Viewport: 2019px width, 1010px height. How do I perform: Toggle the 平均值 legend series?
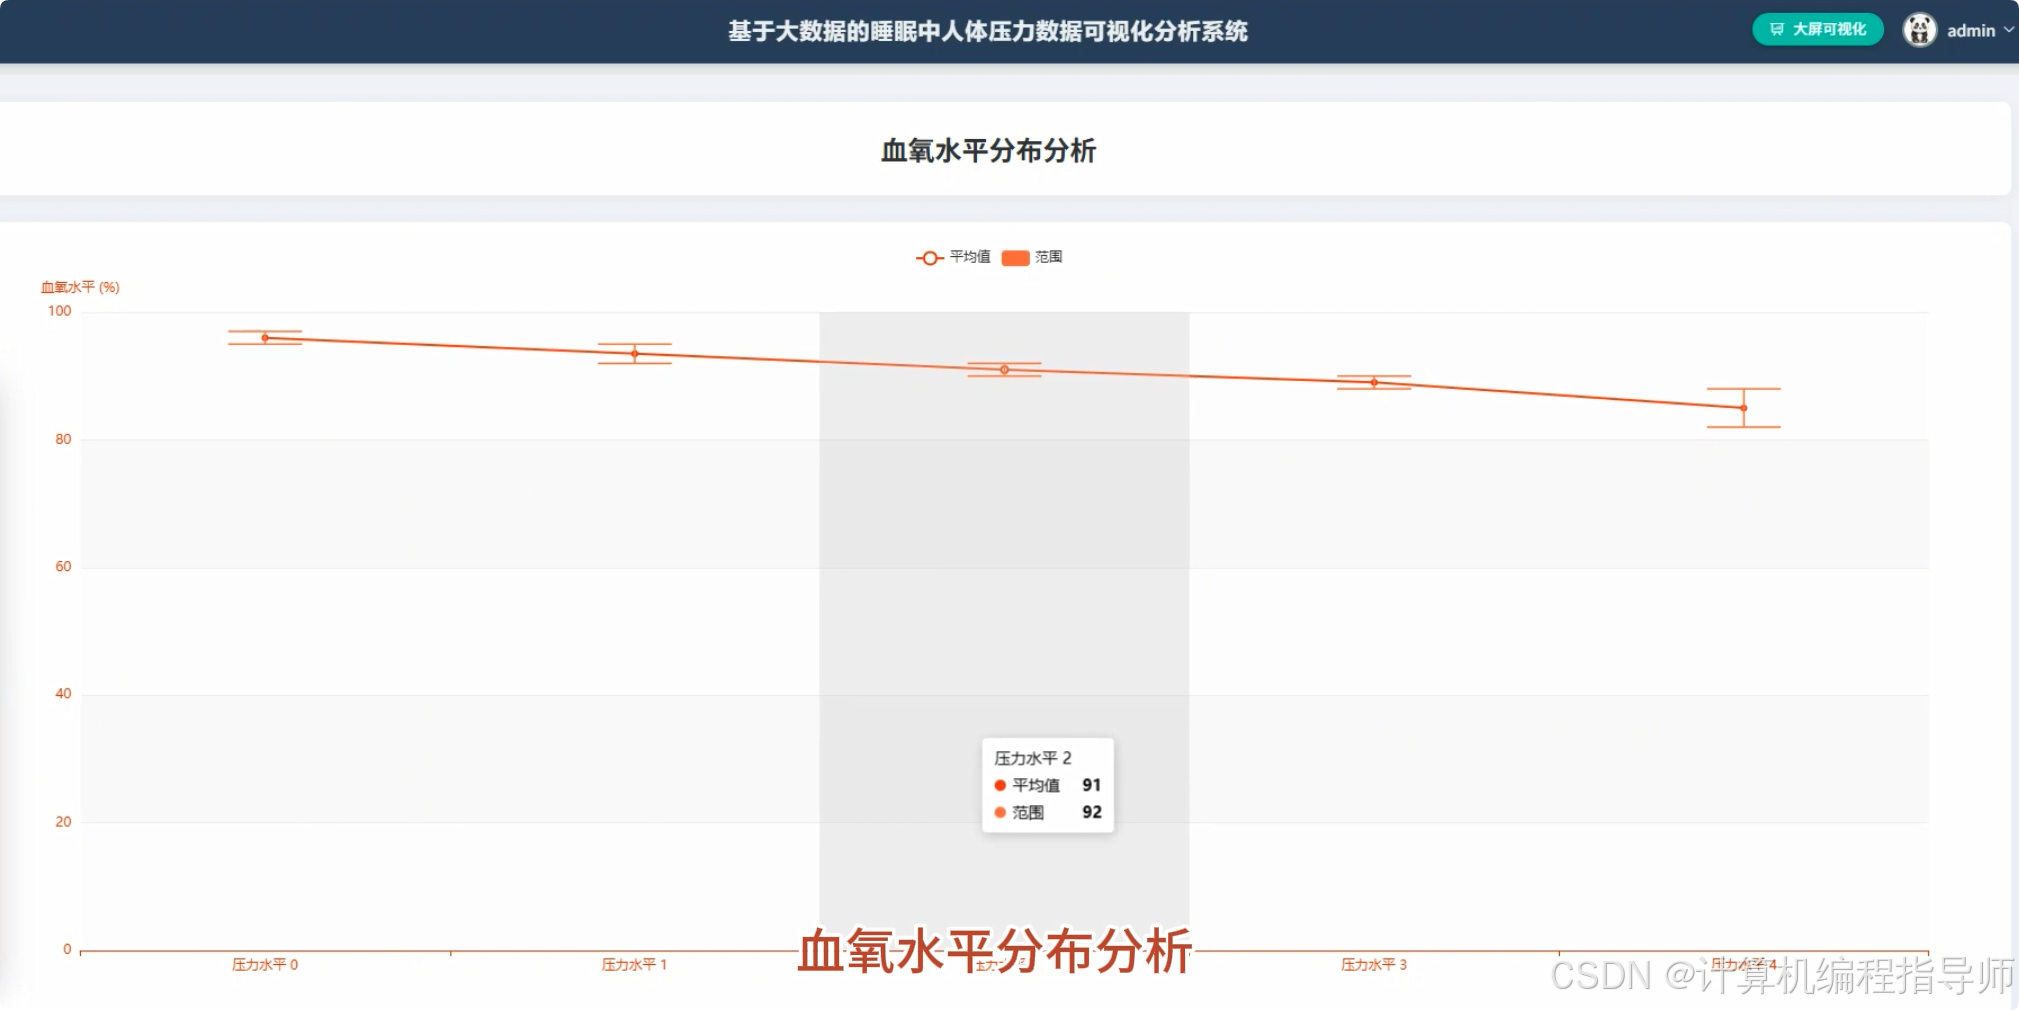click(953, 257)
